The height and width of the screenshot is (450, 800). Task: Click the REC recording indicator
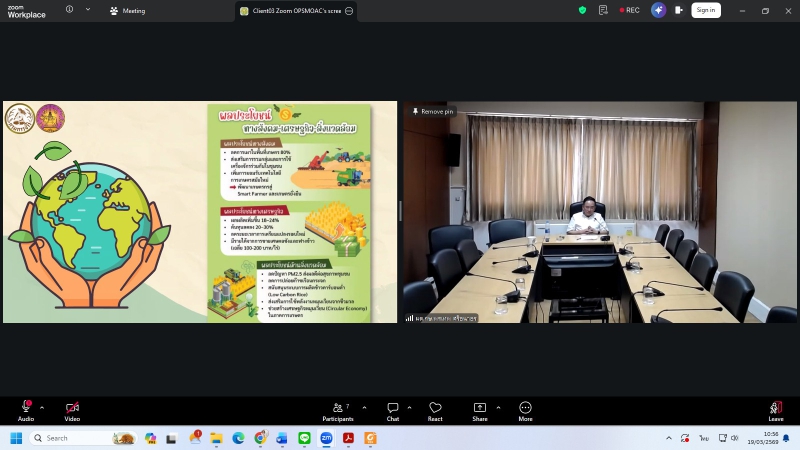629,10
